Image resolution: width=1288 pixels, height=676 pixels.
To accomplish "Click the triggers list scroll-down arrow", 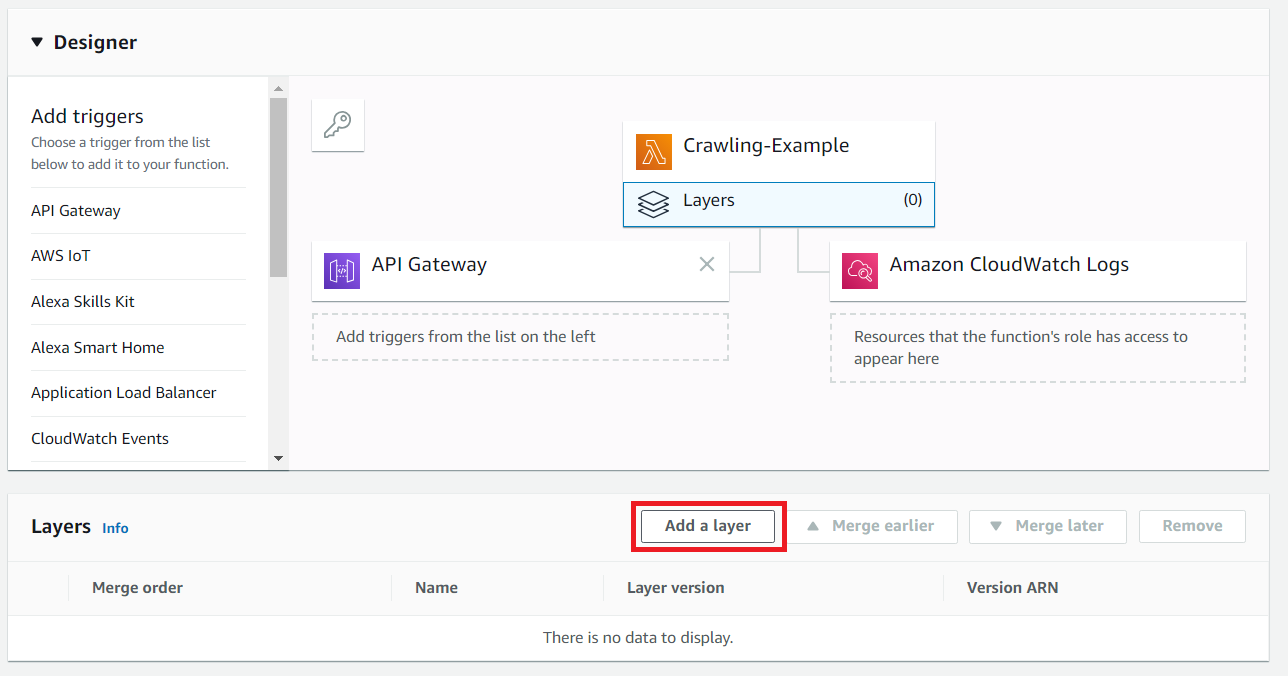I will point(279,459).
